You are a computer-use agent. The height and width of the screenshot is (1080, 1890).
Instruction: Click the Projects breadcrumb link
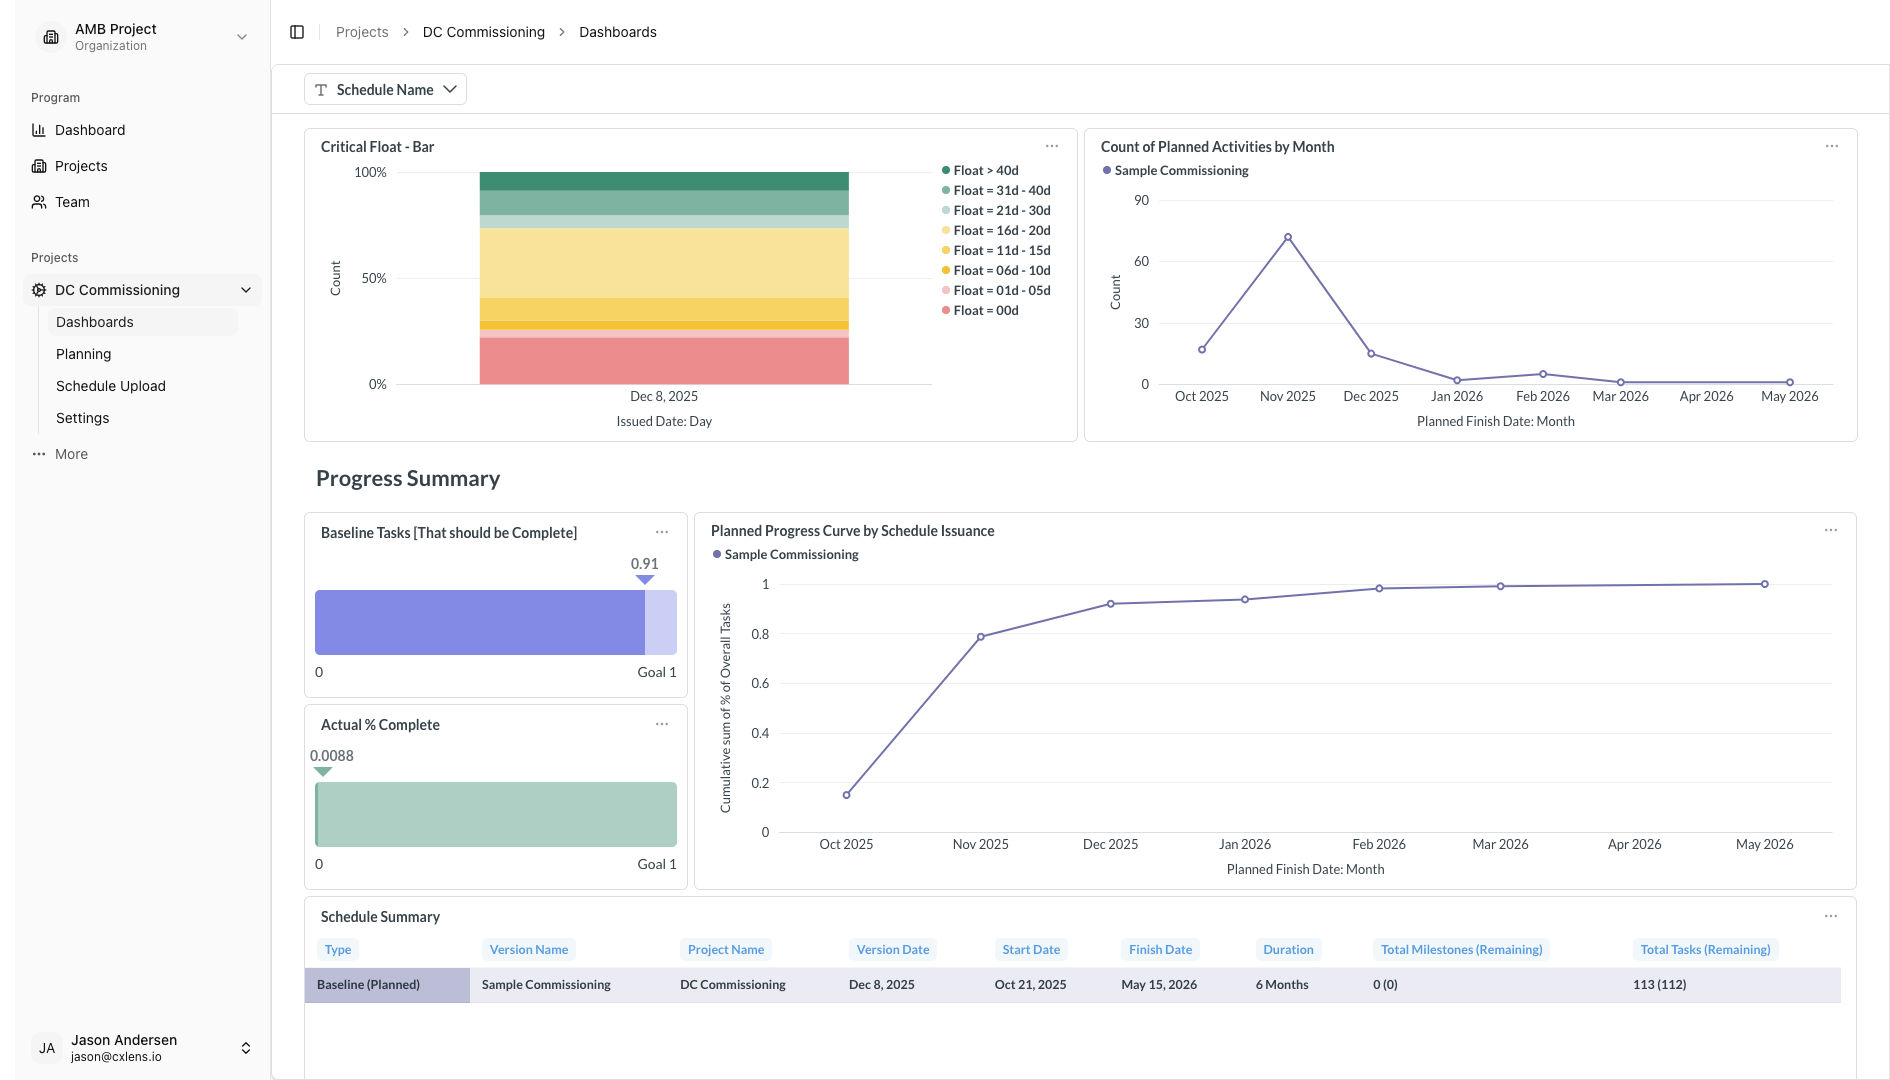point(361,31)
